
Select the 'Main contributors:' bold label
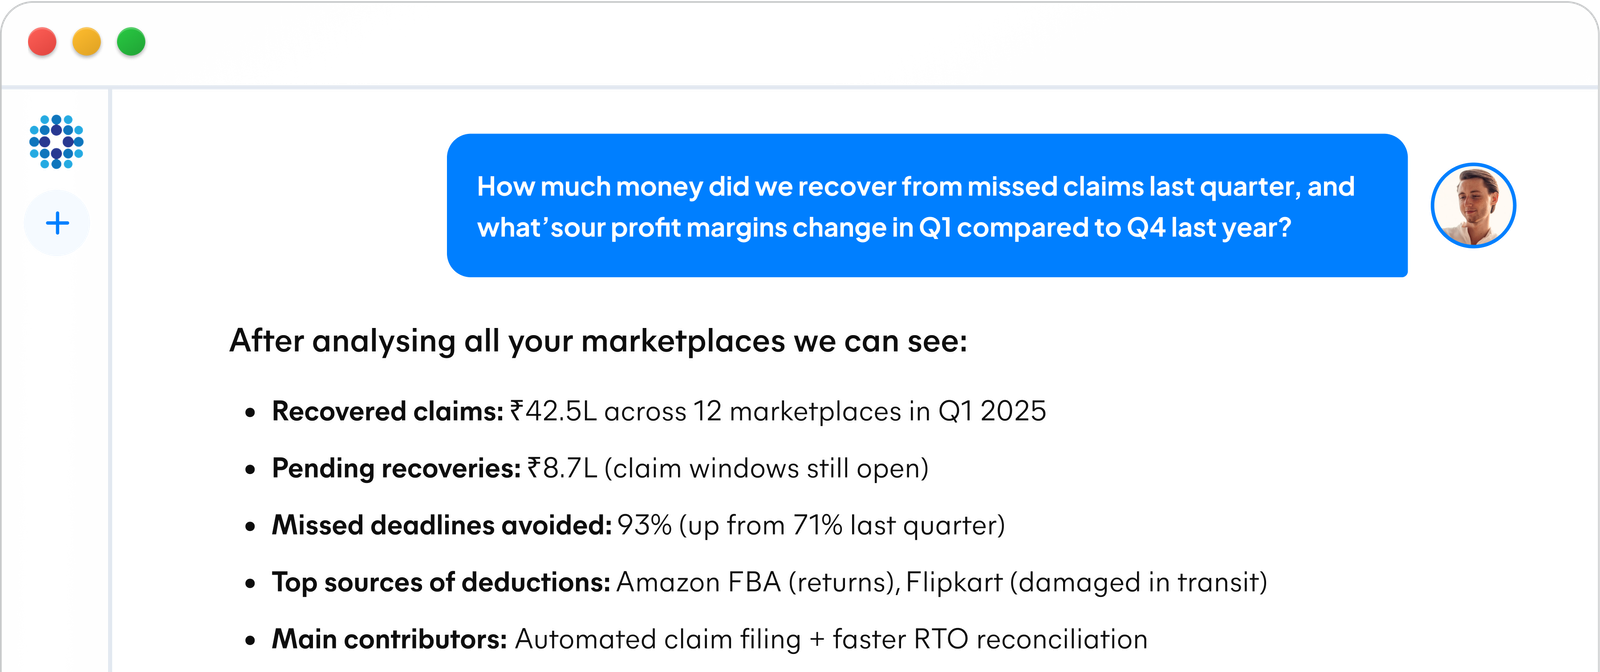389,639
